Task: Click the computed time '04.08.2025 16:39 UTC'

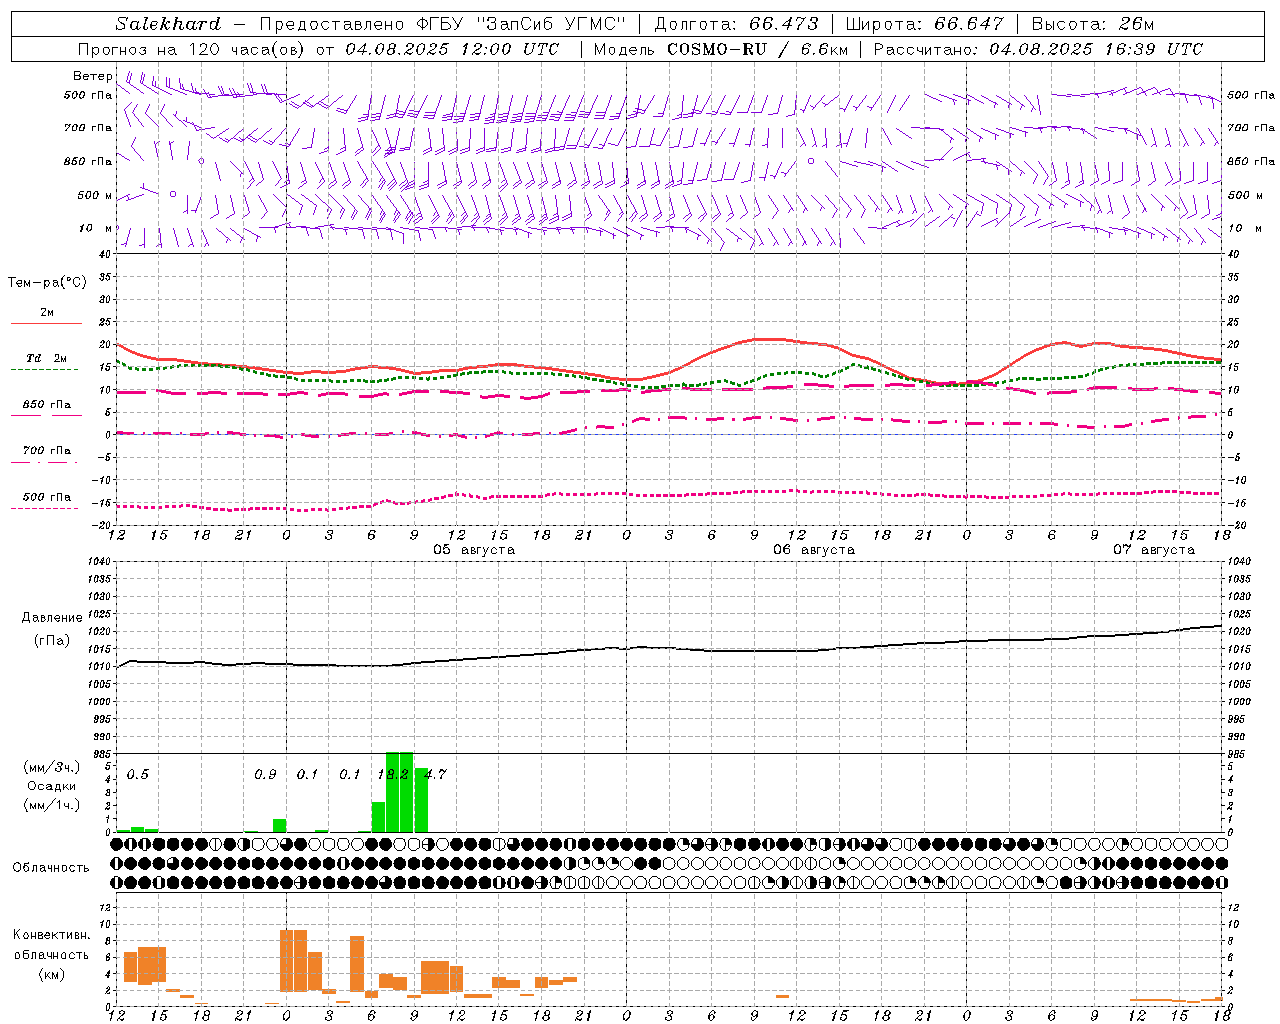Action: [x=1096, y=49]
